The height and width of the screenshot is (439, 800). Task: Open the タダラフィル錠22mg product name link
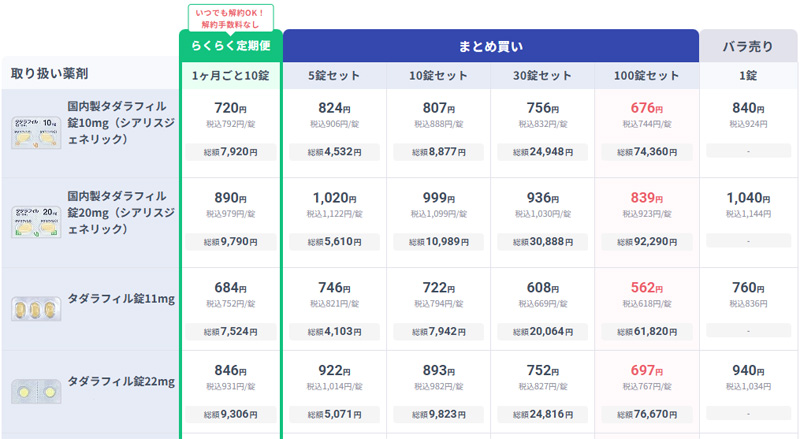click(121, 381)
